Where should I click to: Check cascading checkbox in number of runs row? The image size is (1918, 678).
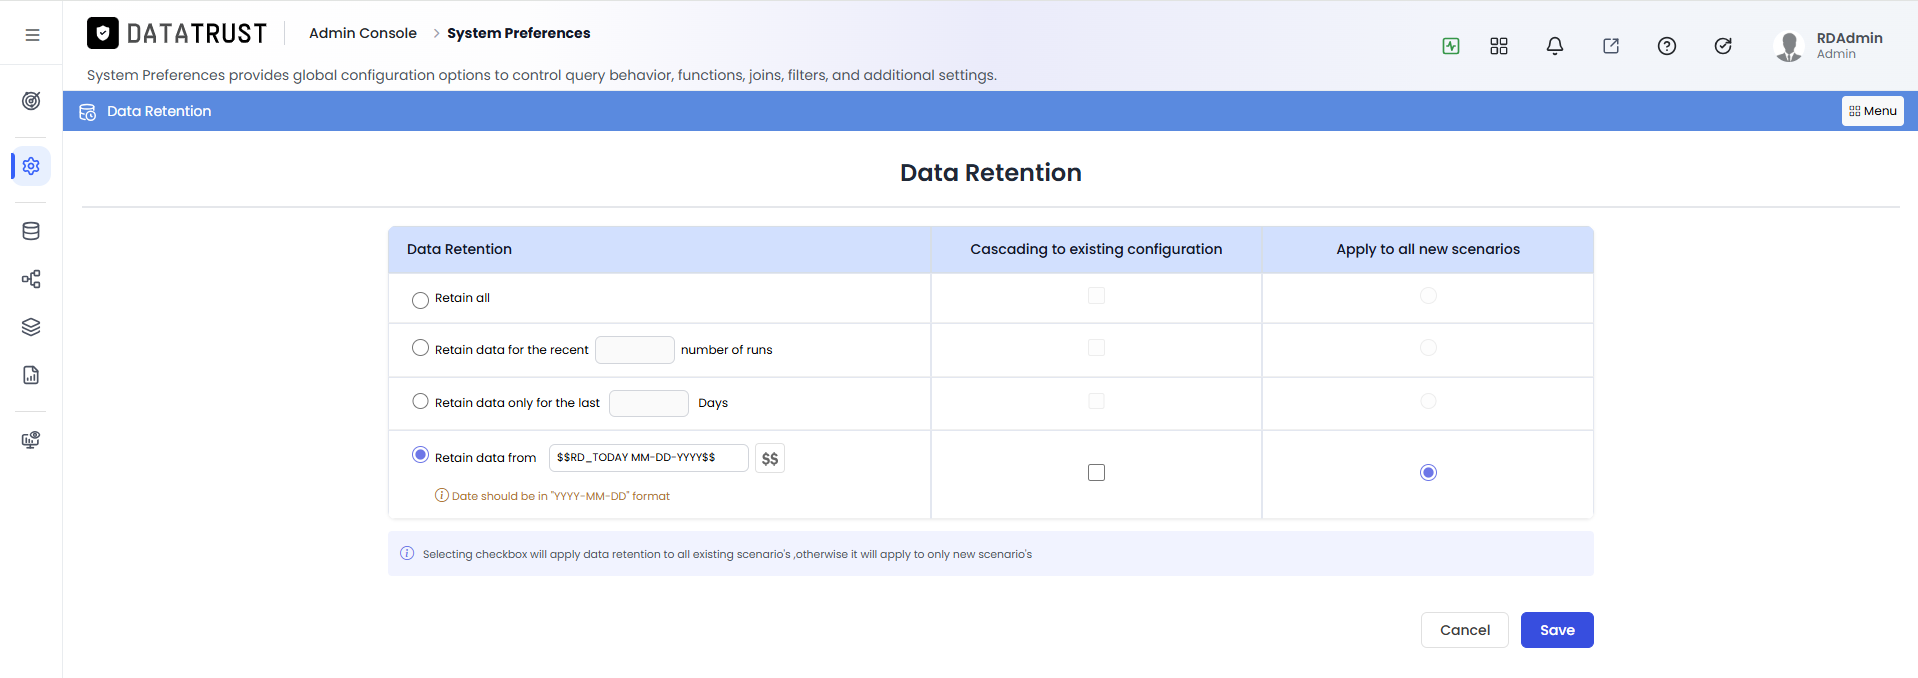point(1096,348)
